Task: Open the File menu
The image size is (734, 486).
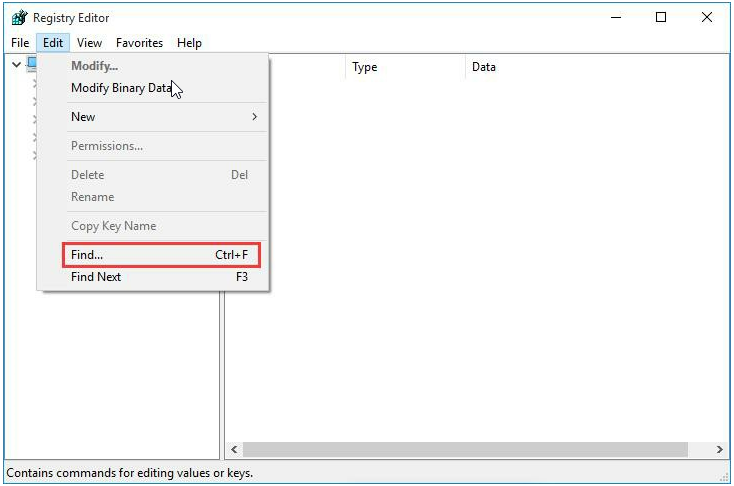Action: click(x=20, y=43)
